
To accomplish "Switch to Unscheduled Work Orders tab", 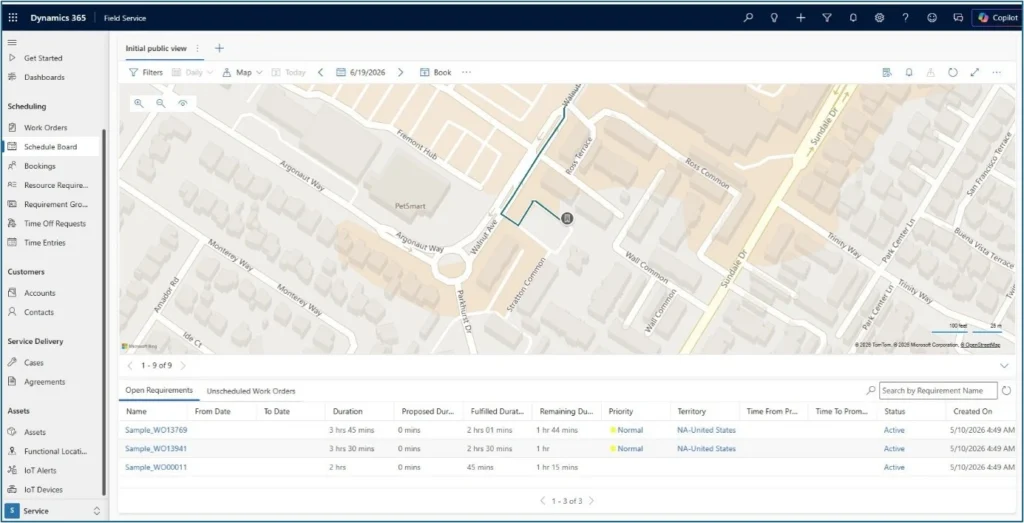I will pyautogui.click(x=251, y=391).
